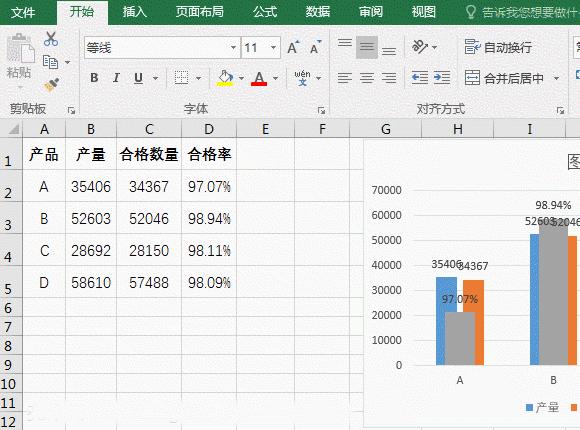Viewport: 580px width, 430px height.
Task: Expand fill color dropdown arrow
Action: click(241, 78)
